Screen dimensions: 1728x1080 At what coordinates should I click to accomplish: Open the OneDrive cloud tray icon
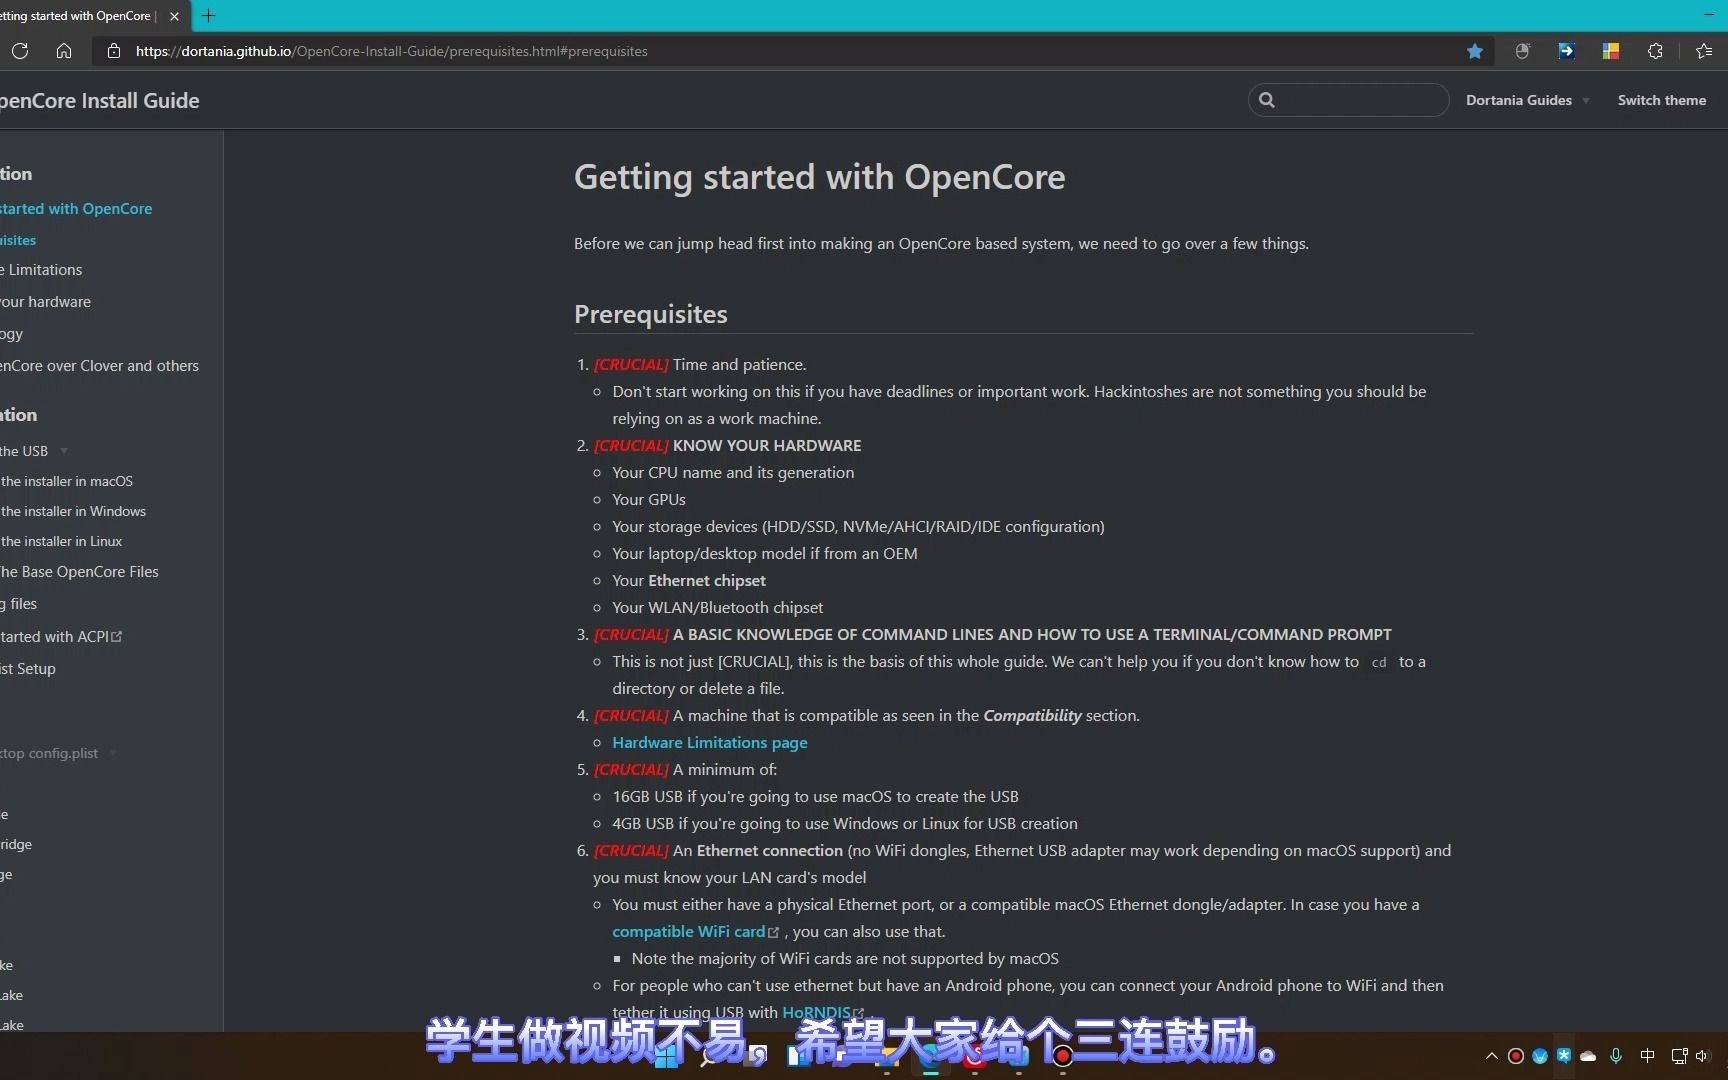pos(1588,1056)
